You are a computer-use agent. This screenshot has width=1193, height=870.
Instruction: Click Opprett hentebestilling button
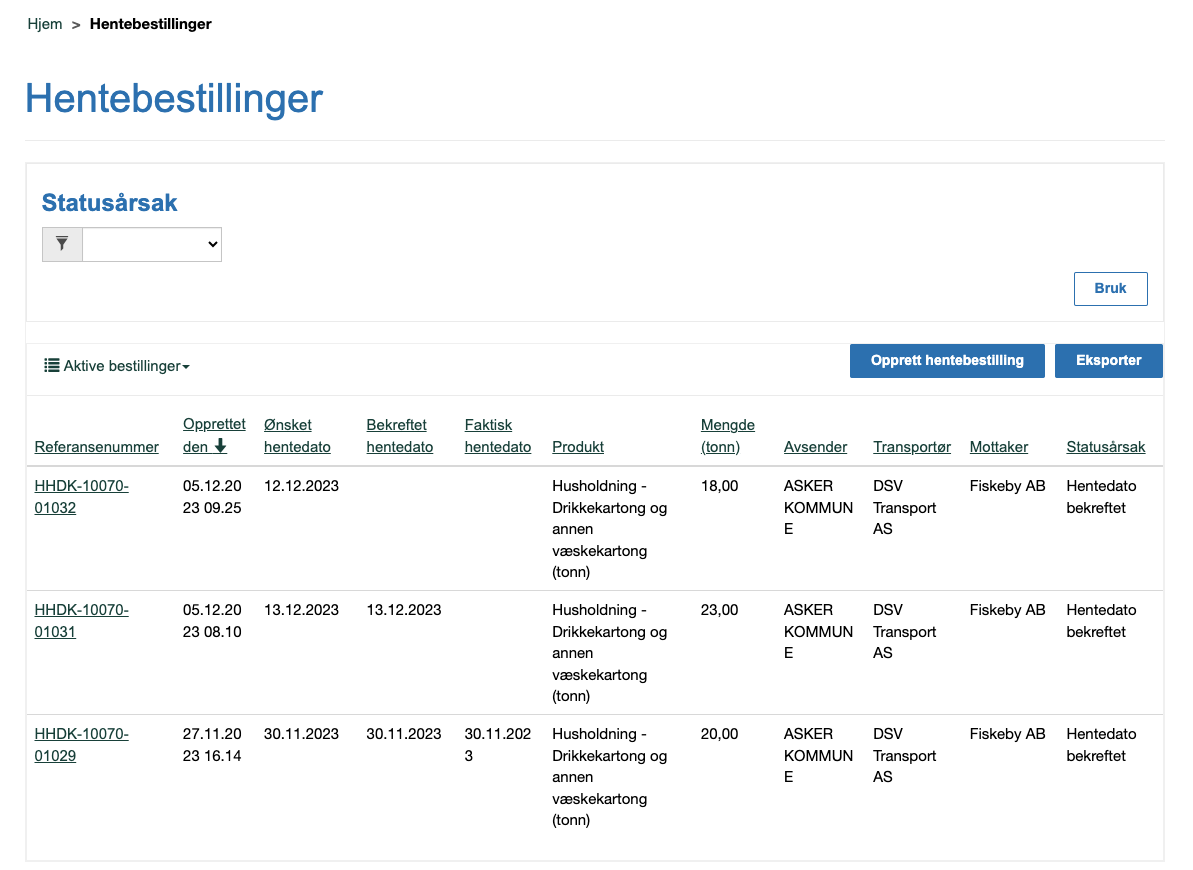coord(946,361)
